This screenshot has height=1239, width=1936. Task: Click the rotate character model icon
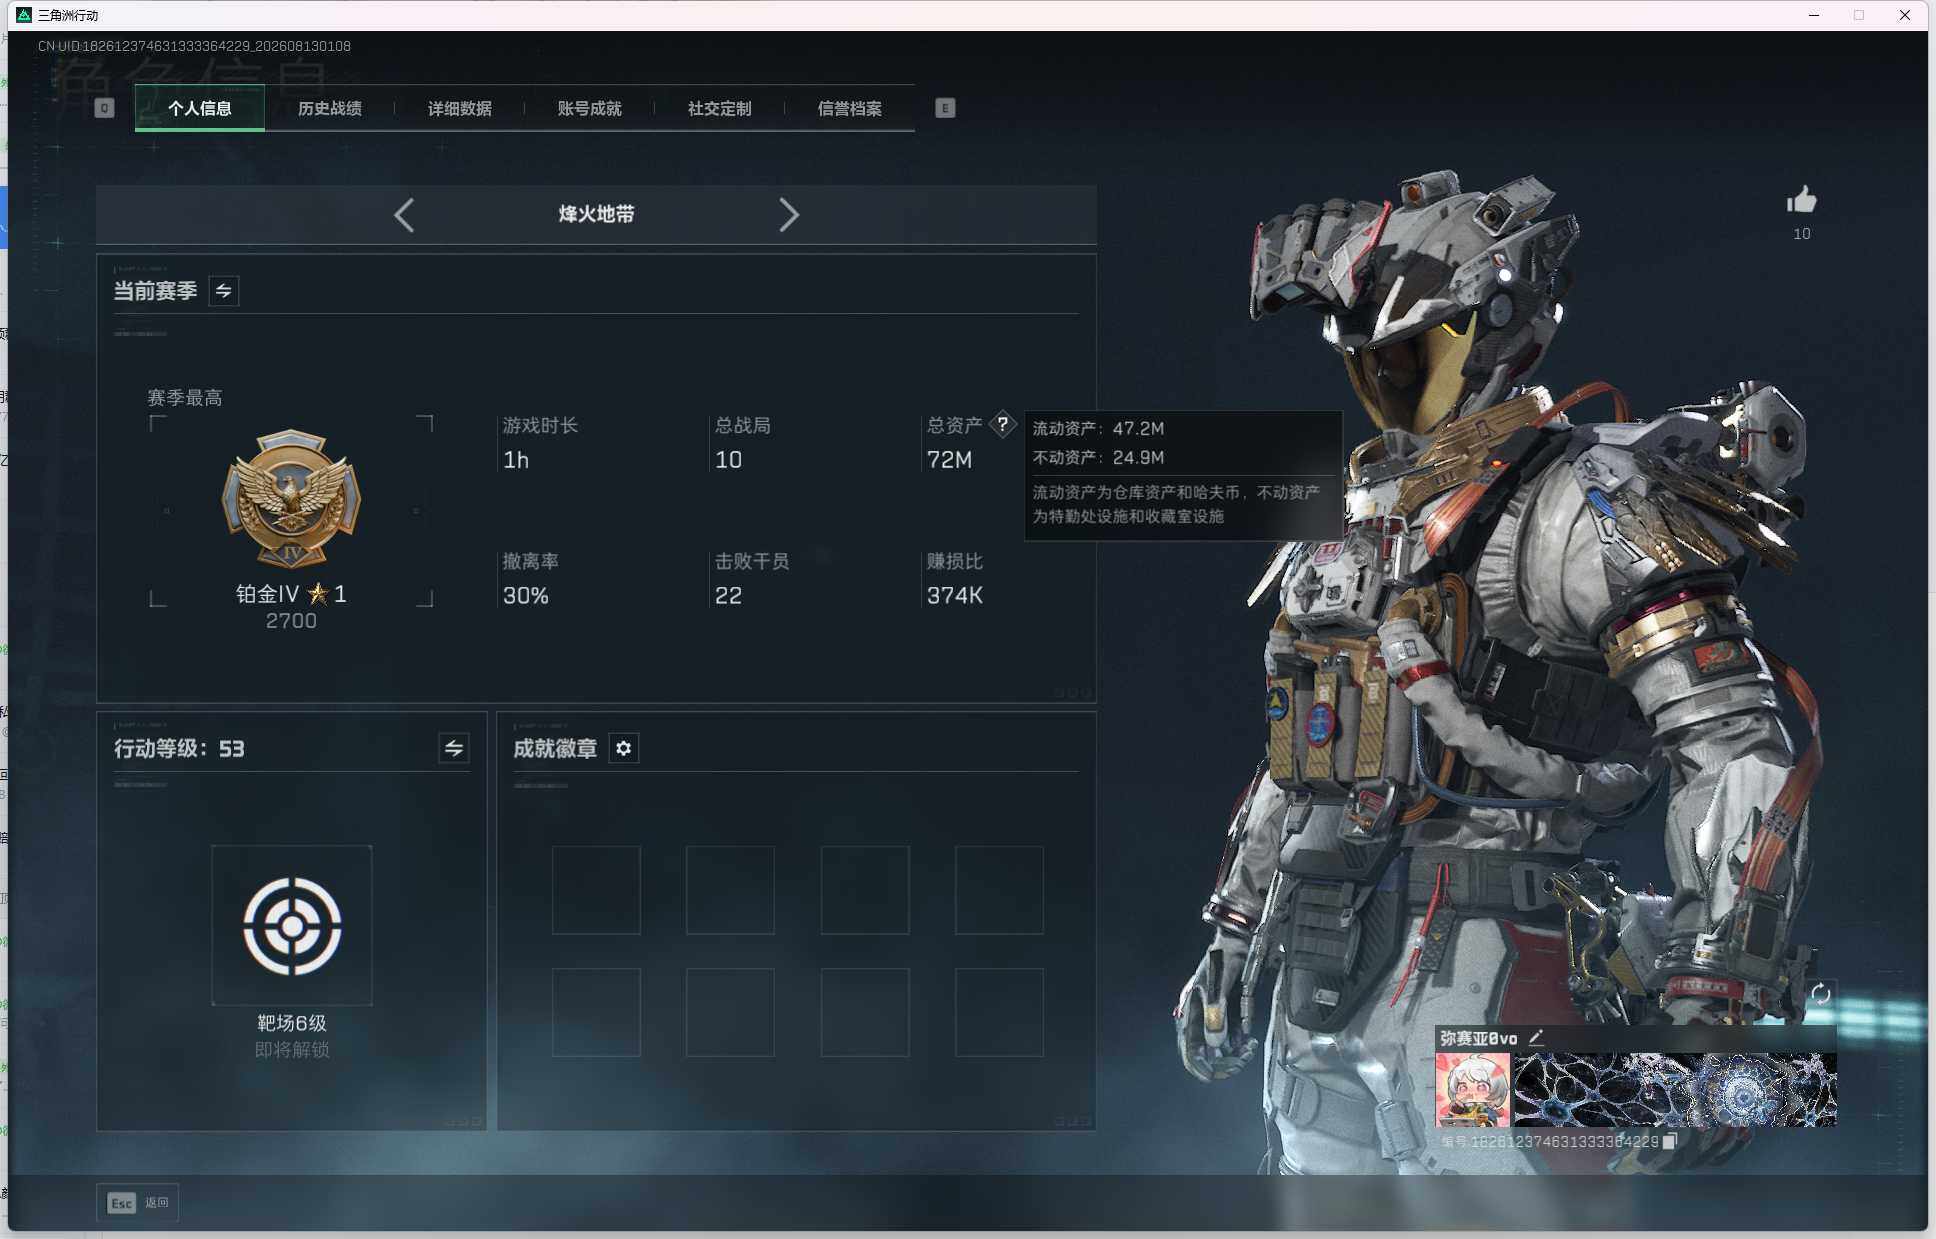click(1820, 993)
